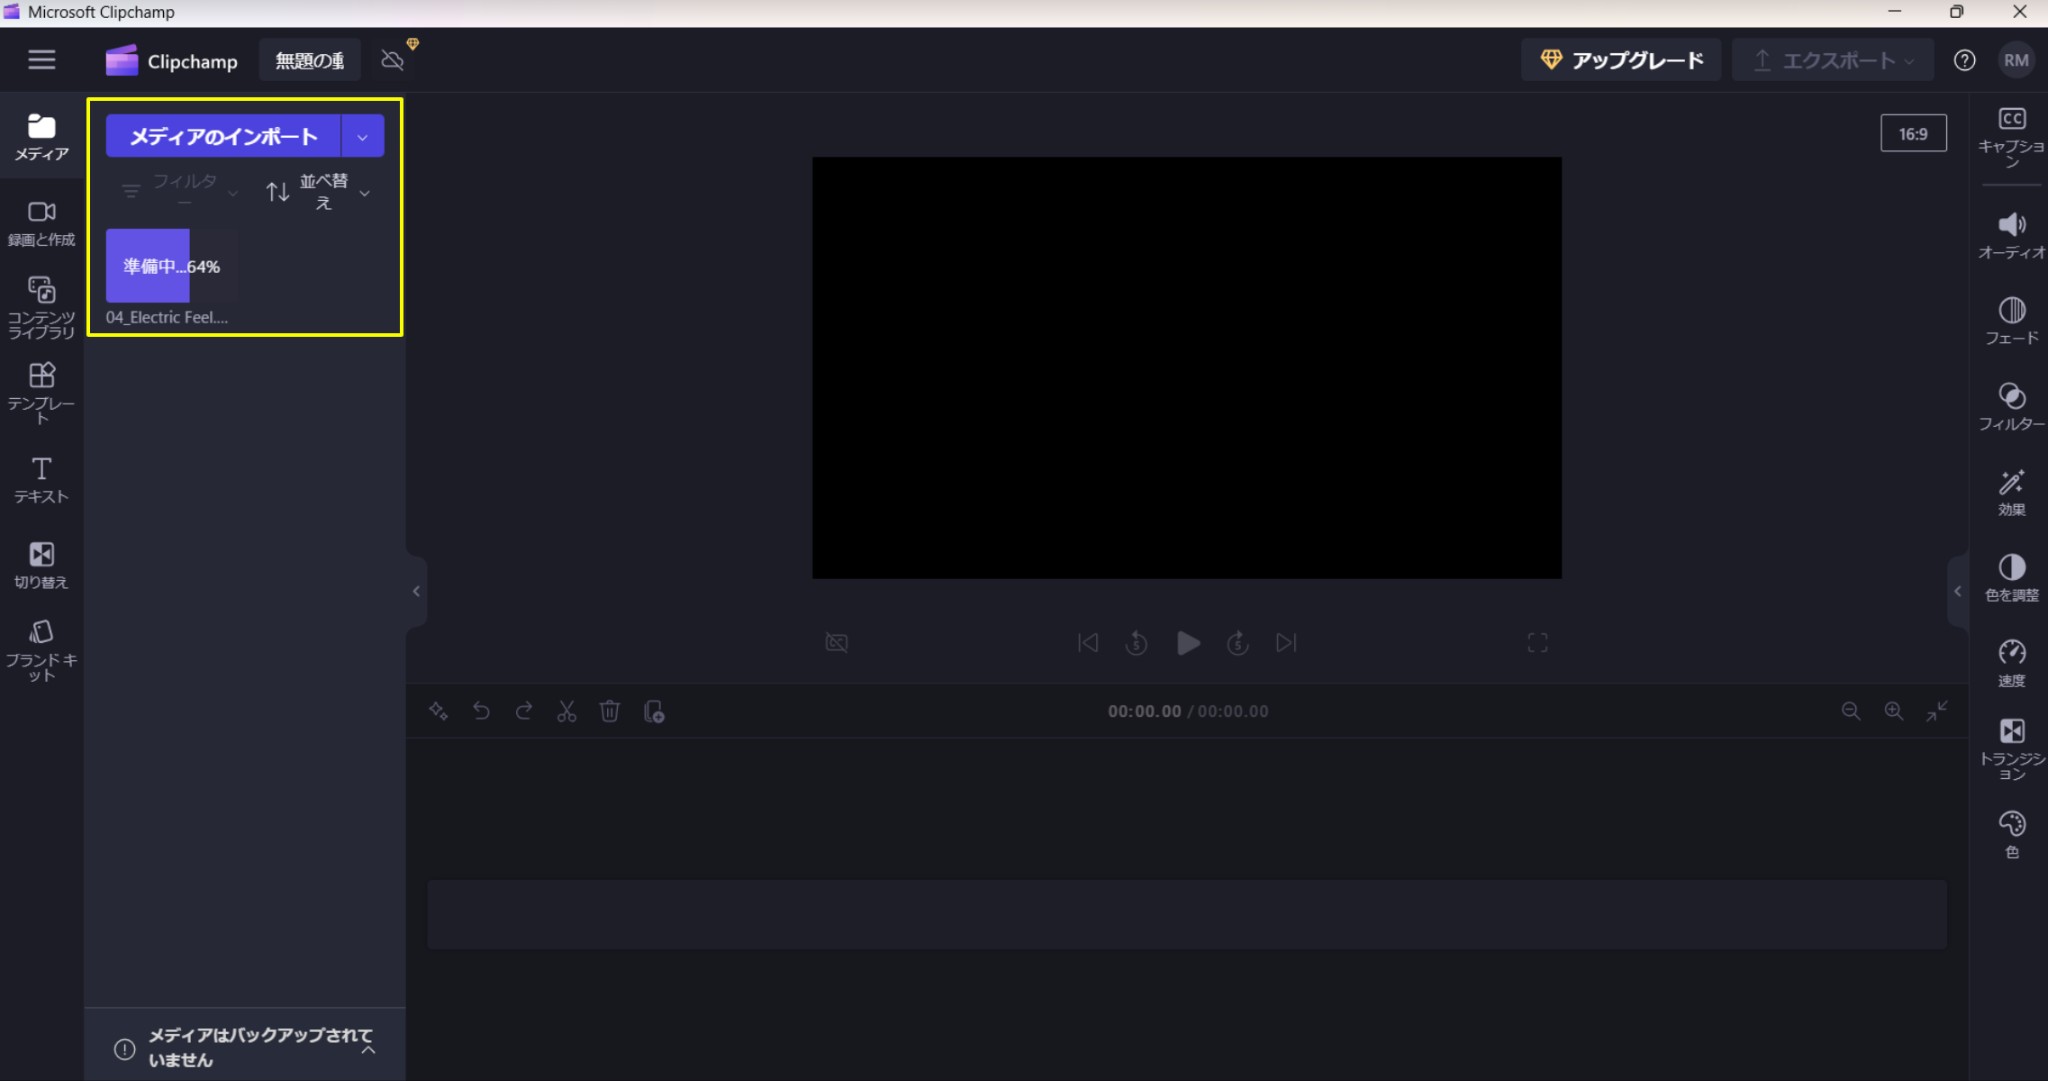The image size is (2048, 1081).
Task: Enter fullscreen preview mode
Action: tap(1537, 642)
